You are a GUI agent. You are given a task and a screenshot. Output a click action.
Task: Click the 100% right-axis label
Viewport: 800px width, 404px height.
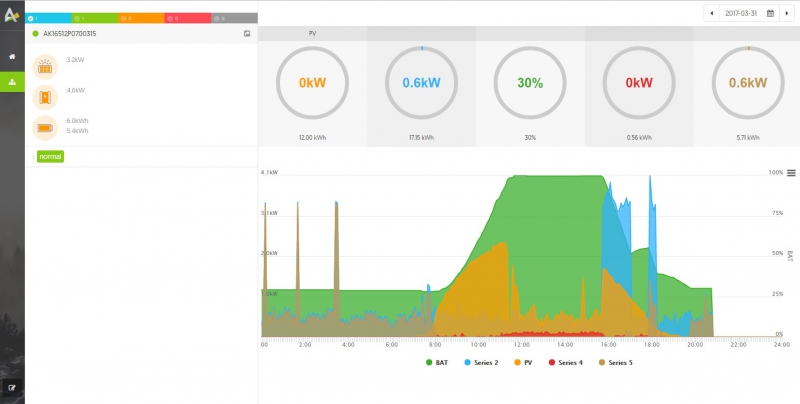click(776, 172)
